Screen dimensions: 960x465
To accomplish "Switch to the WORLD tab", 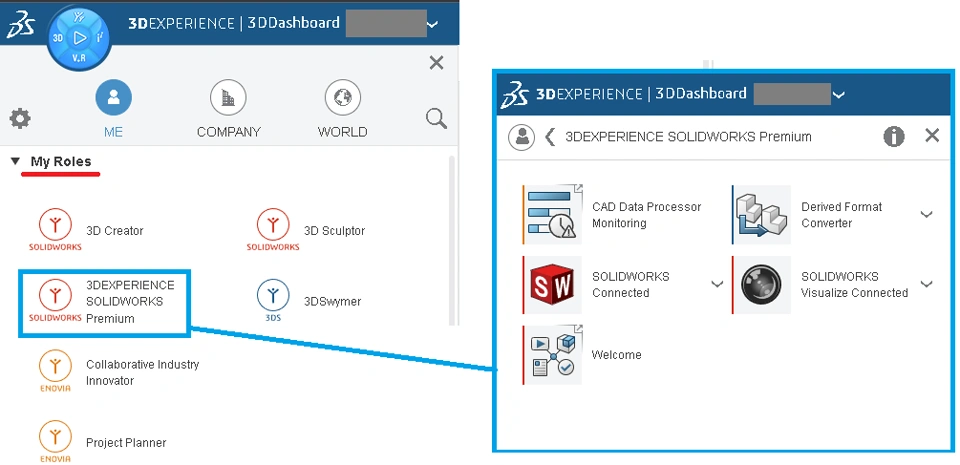I will coord(343,98).
